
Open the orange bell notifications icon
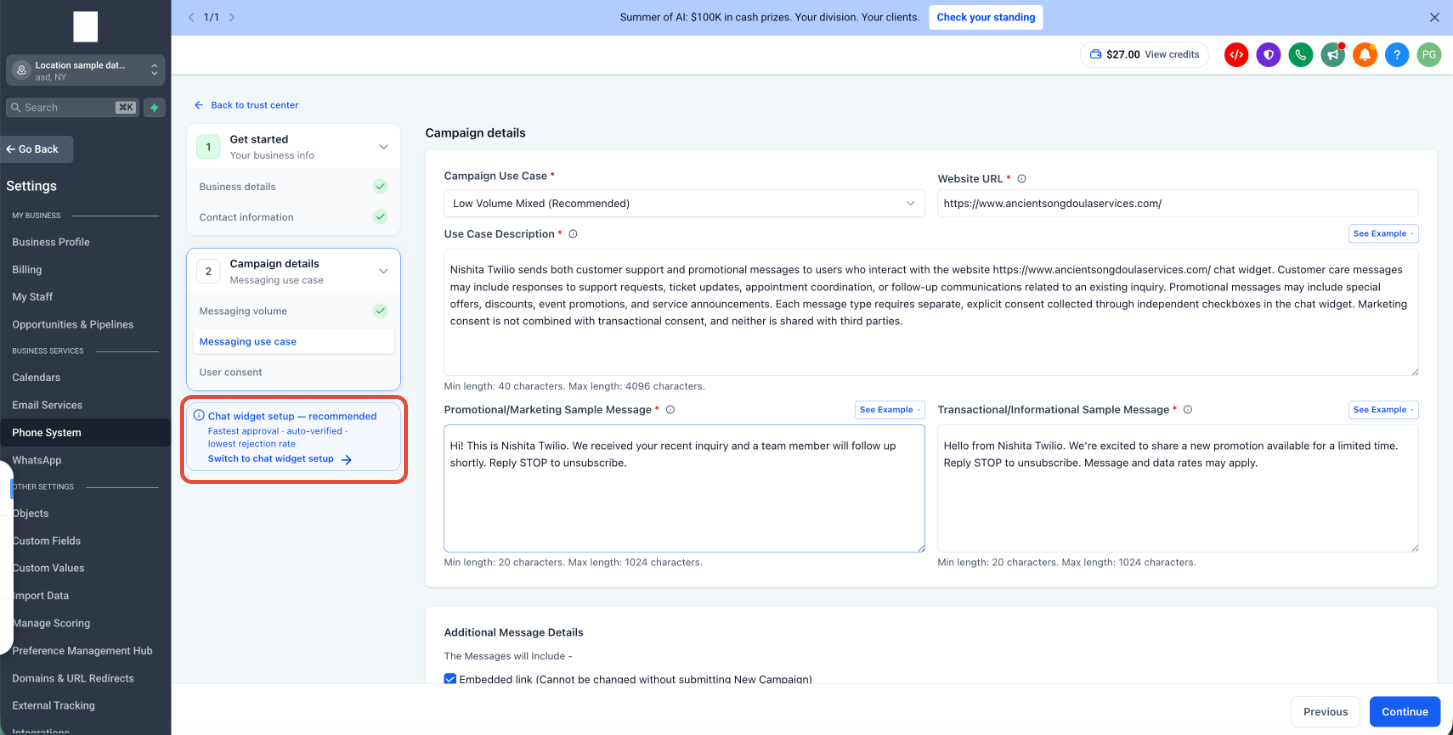click(1364, 55)
